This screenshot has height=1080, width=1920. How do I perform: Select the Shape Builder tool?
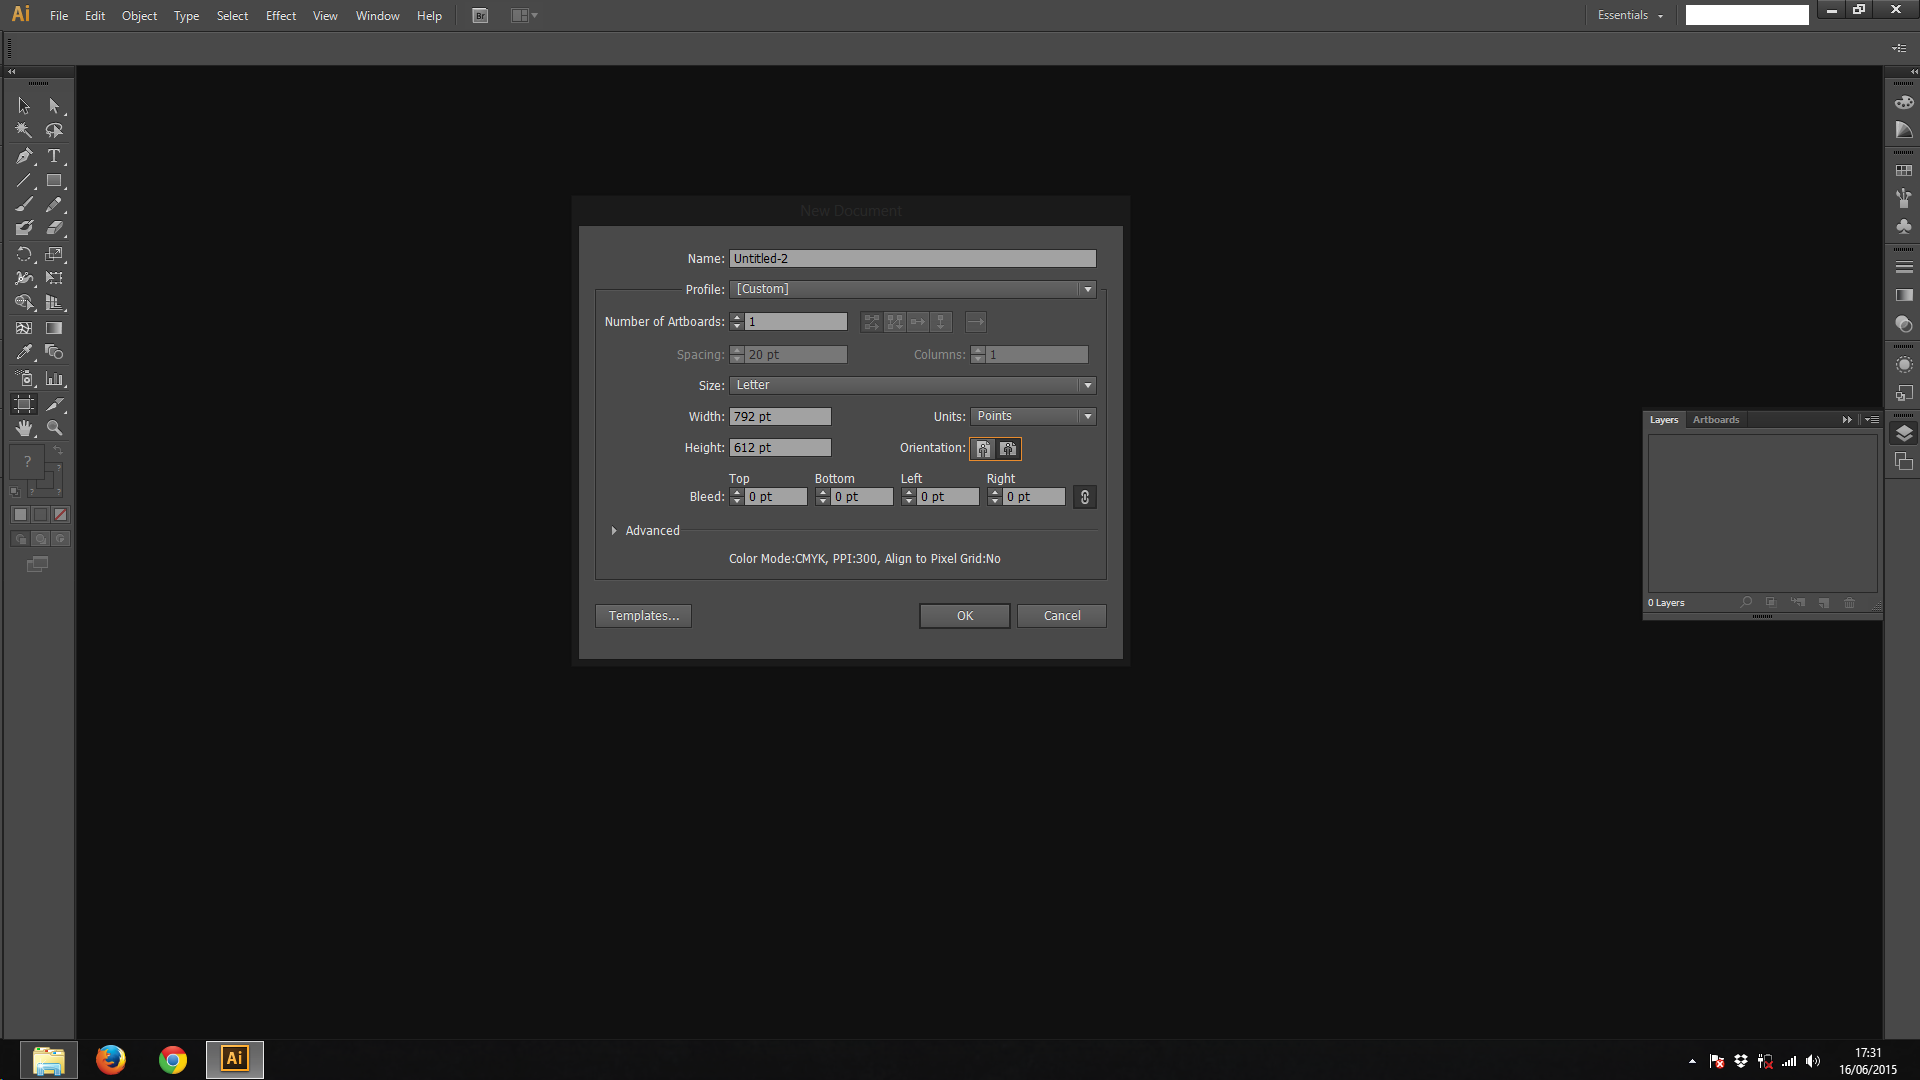click(x=24, y=302)
